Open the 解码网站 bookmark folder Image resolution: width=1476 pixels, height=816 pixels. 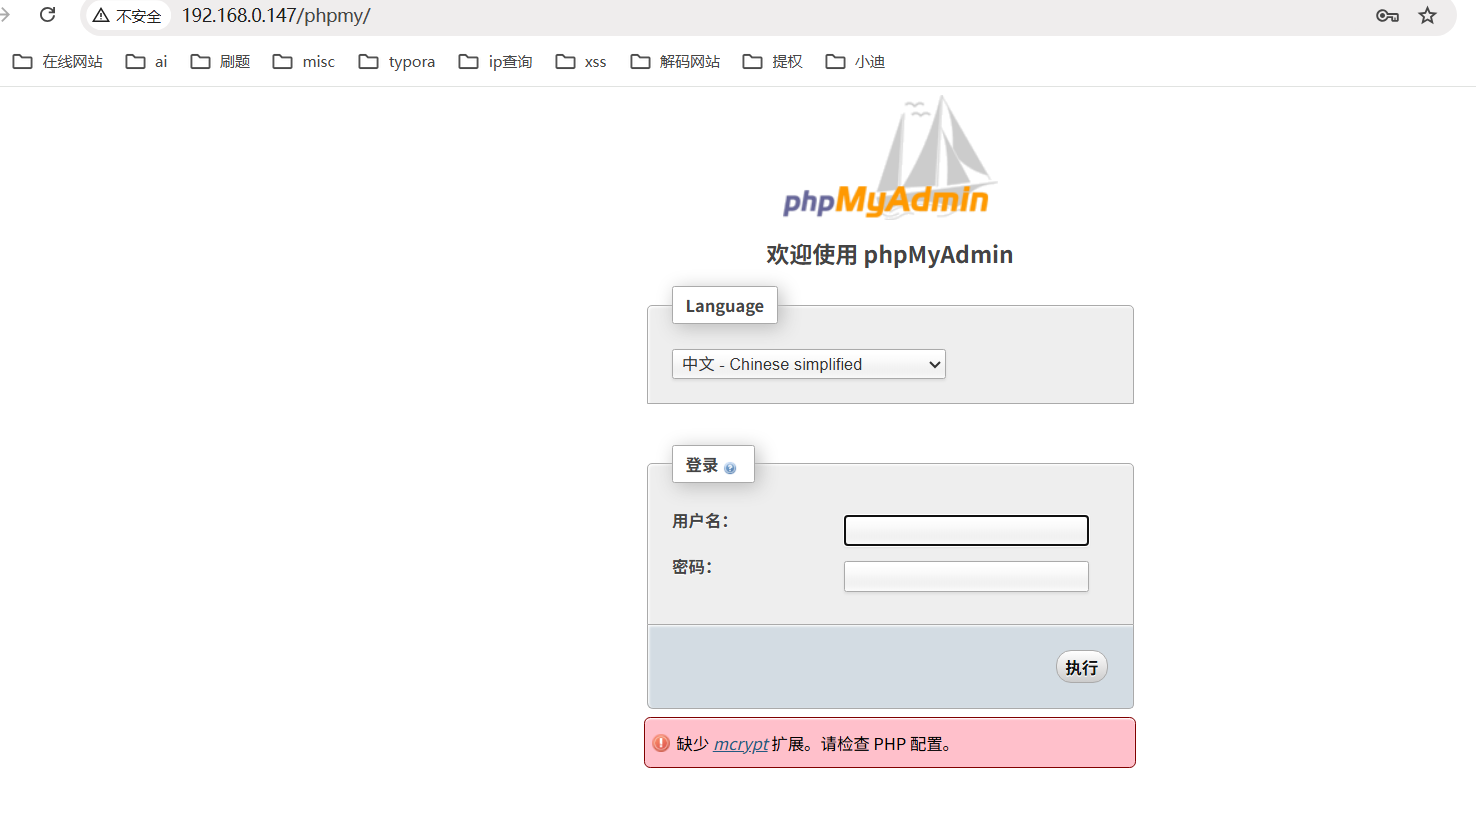pos(676,62)
